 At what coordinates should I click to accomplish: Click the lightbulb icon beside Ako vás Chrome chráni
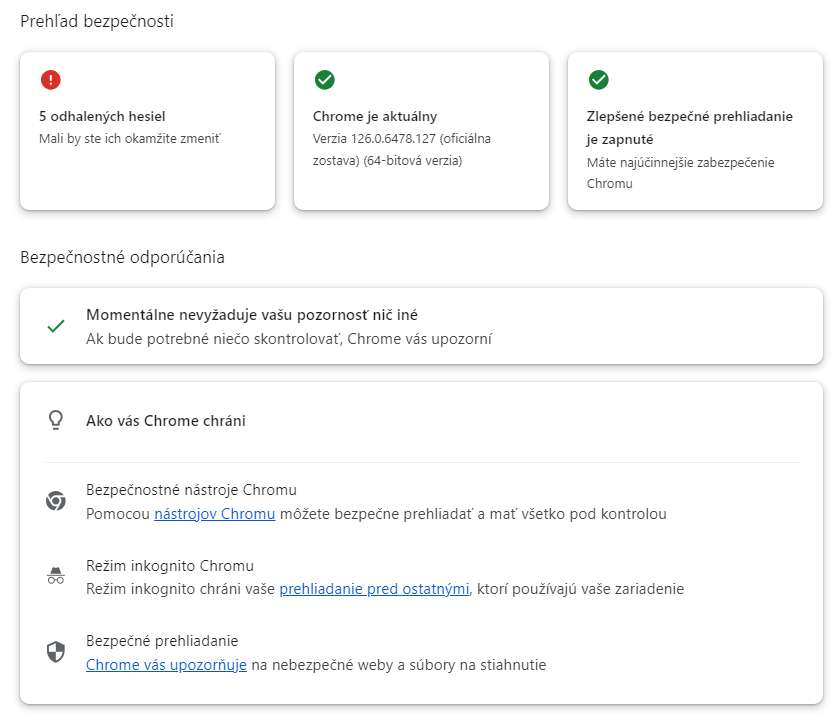(x=56, y=421)
